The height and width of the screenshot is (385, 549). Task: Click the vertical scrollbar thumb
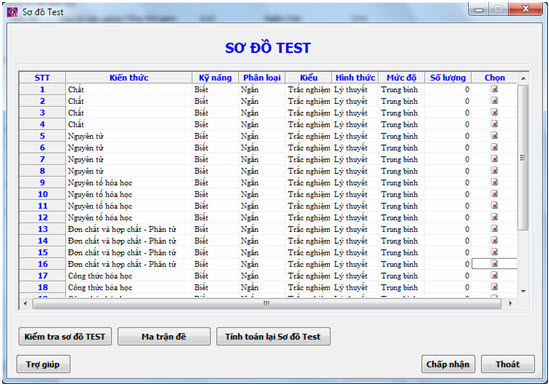(x=523, y=158)
